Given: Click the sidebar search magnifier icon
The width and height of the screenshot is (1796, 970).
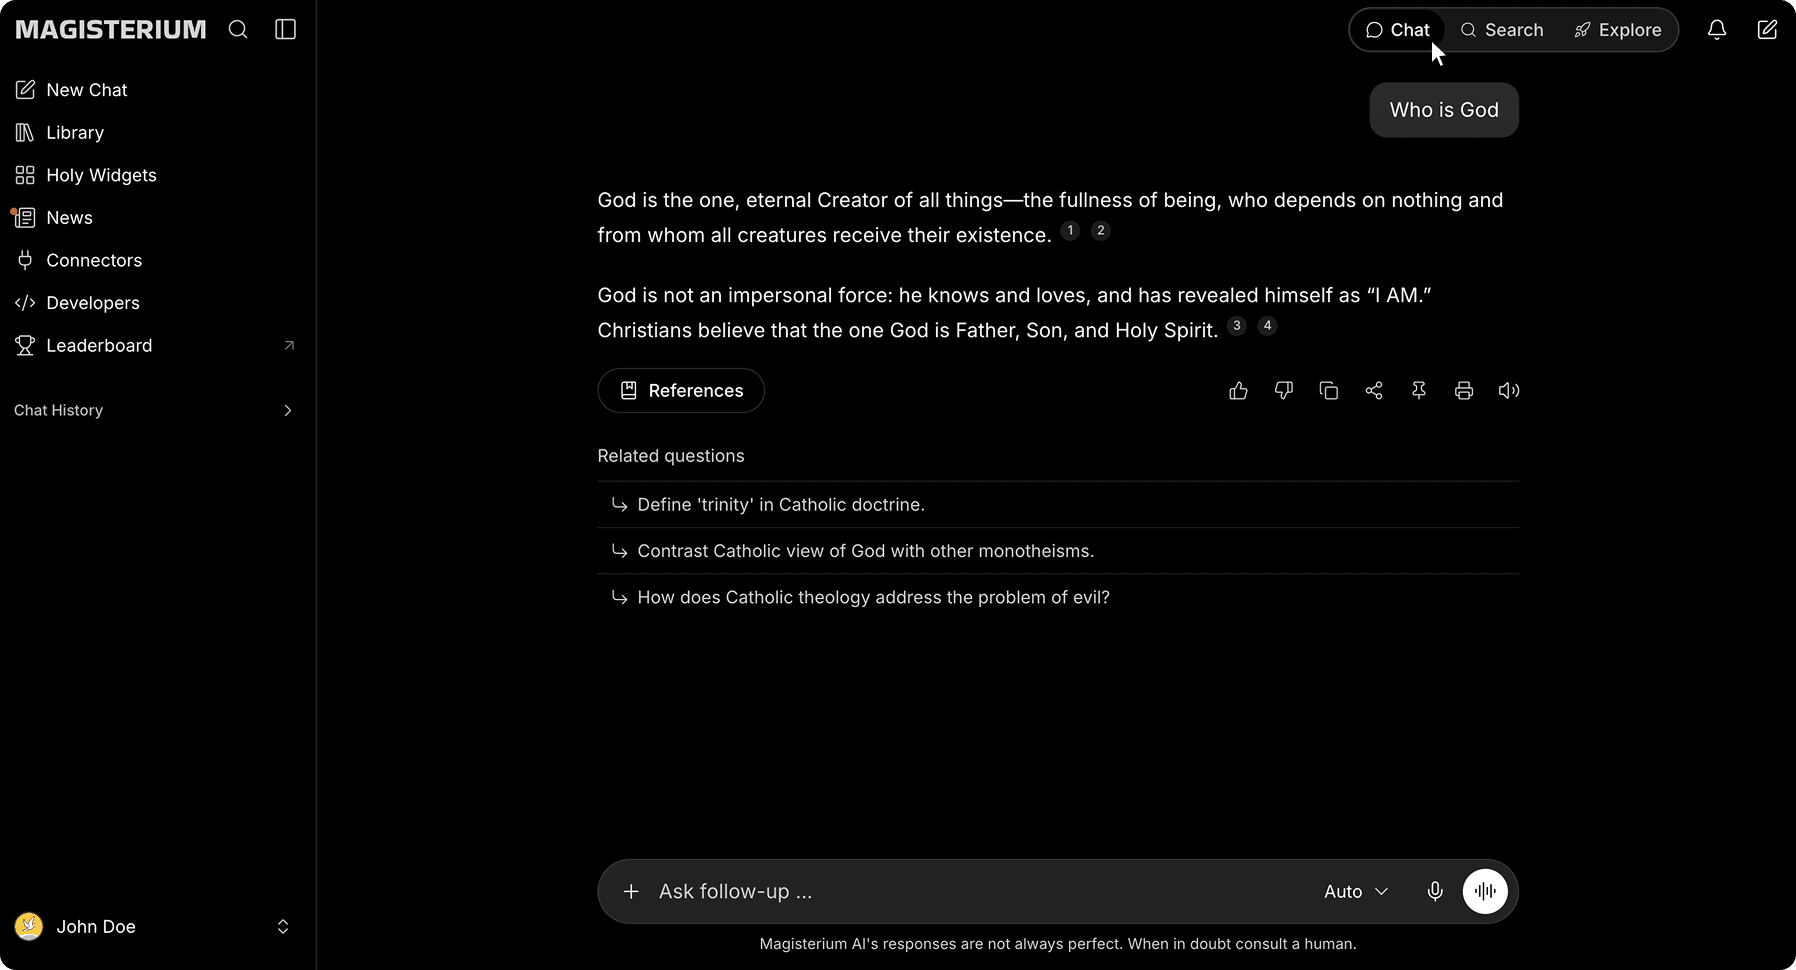Looking at the screenshot, I should coord(238,30).
